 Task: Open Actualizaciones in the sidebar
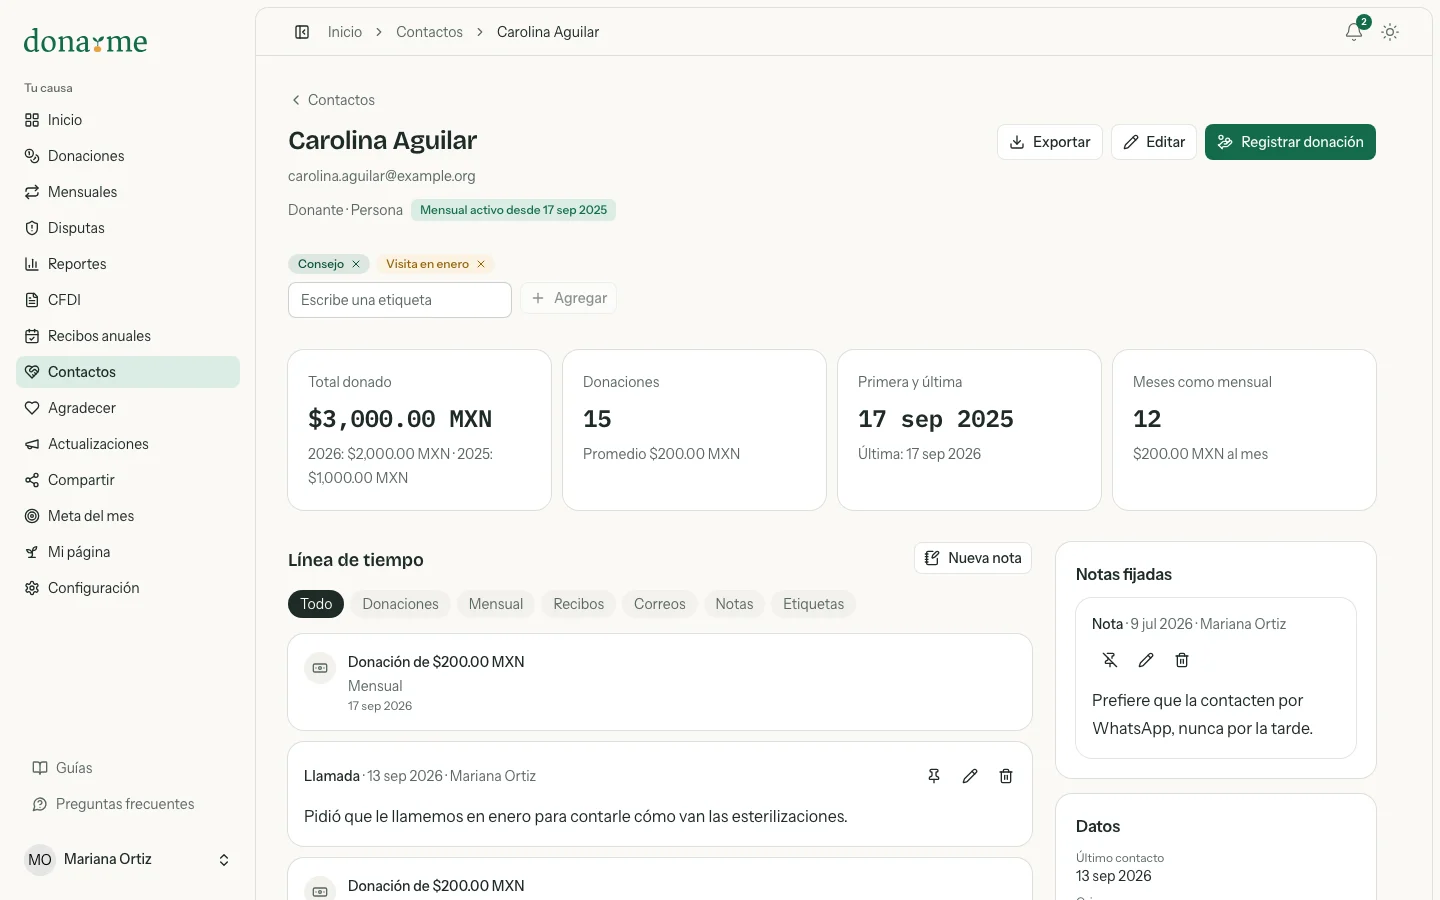(128, 444)
